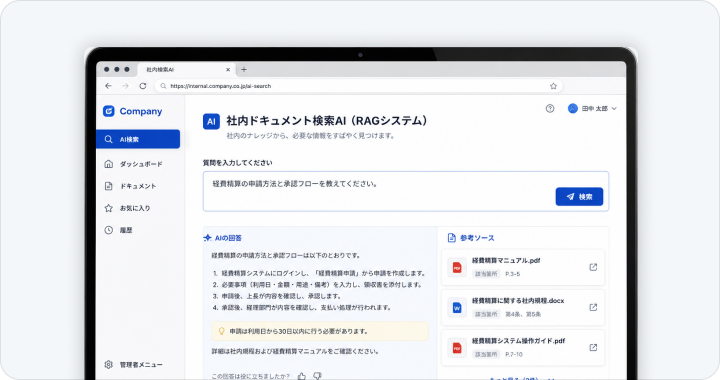This screenshot has width=720, height=380.
Task: Select the 社内検索AI browser tab
Action: click(x=186, y=69)
